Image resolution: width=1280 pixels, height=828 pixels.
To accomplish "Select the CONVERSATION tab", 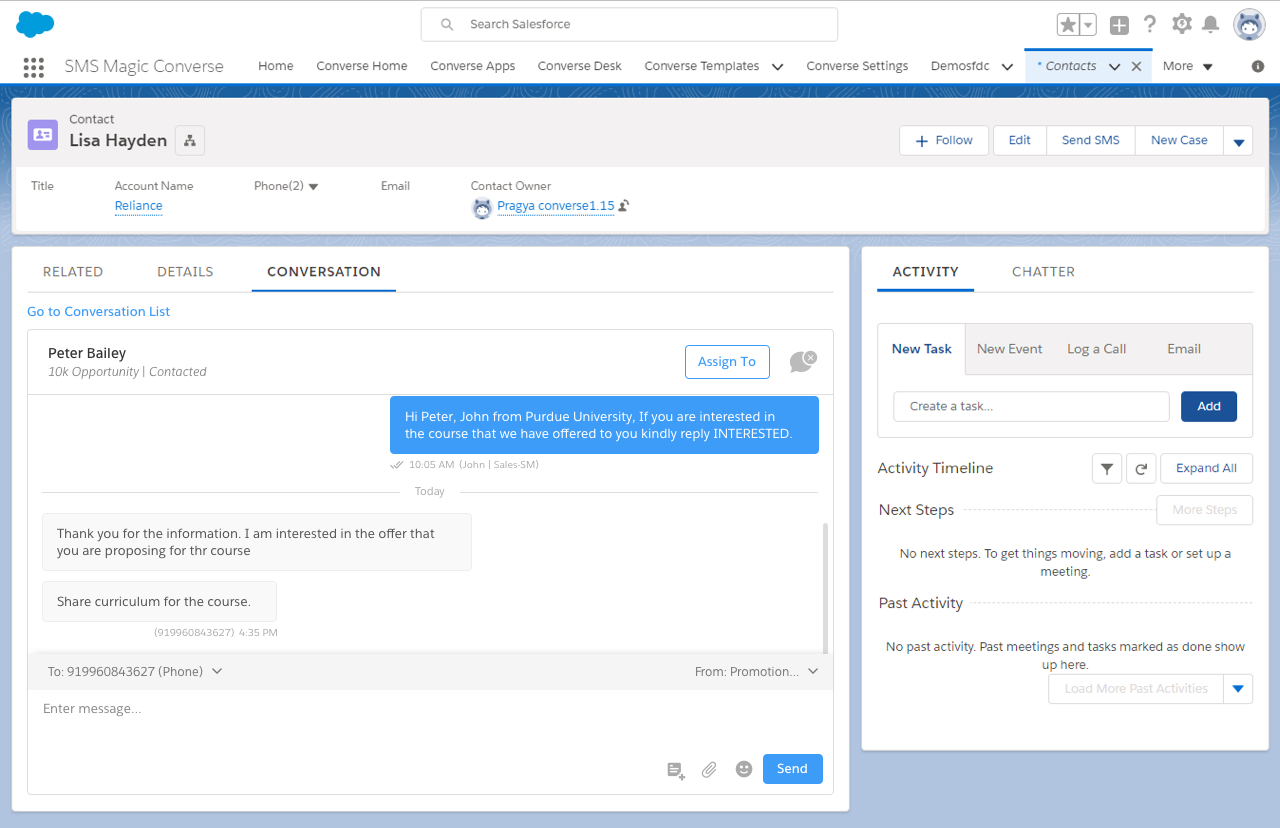I will pos(324,272).
